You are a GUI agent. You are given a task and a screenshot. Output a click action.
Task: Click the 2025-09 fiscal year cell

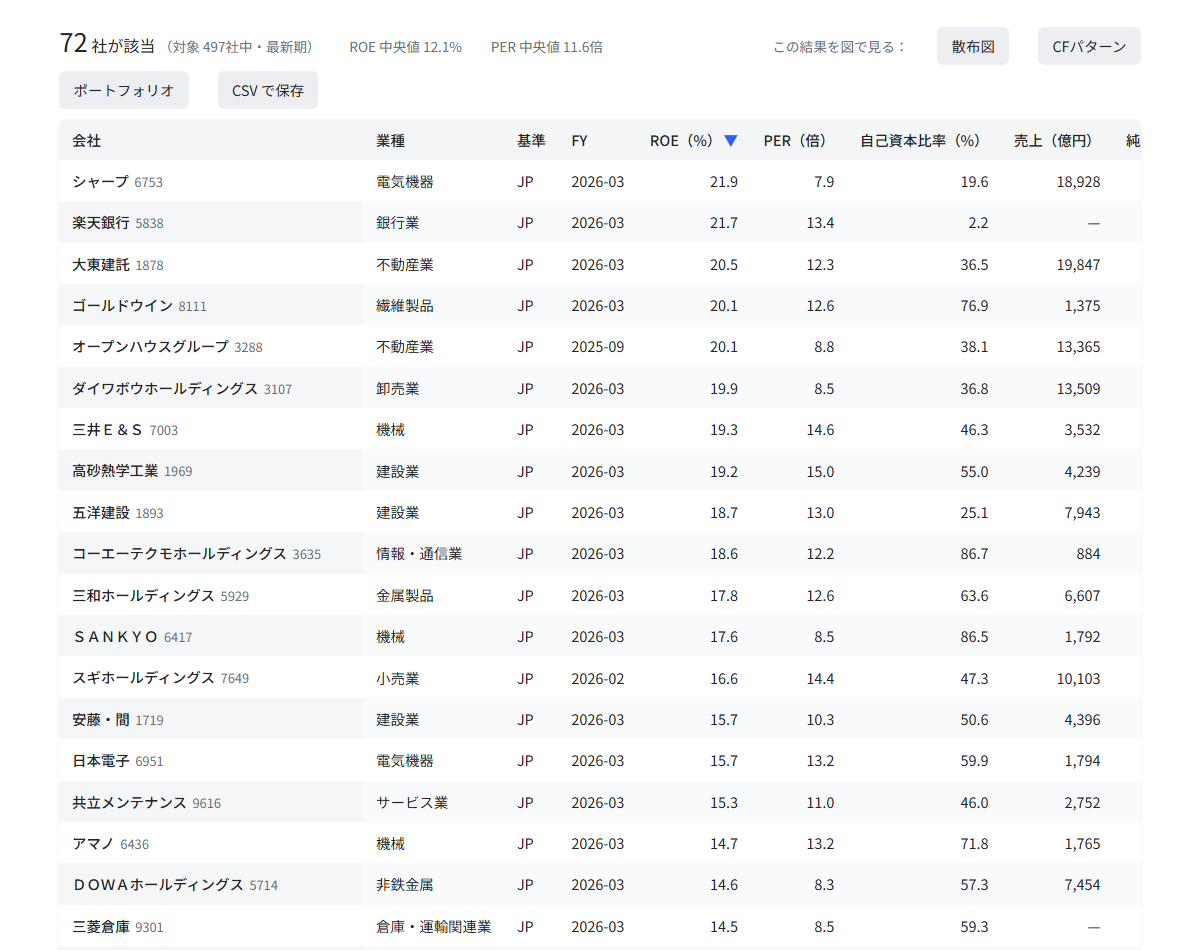(x=598, y=347)
